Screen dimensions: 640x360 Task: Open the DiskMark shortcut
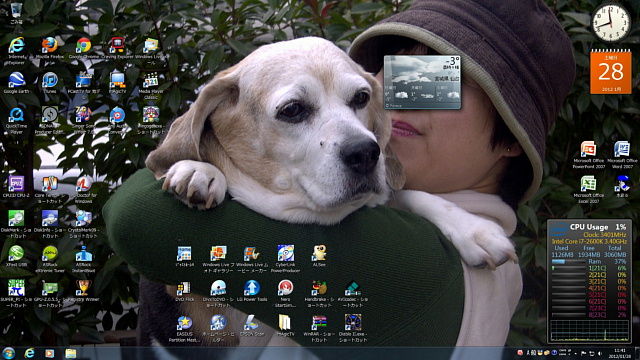[x=16, y=224]
